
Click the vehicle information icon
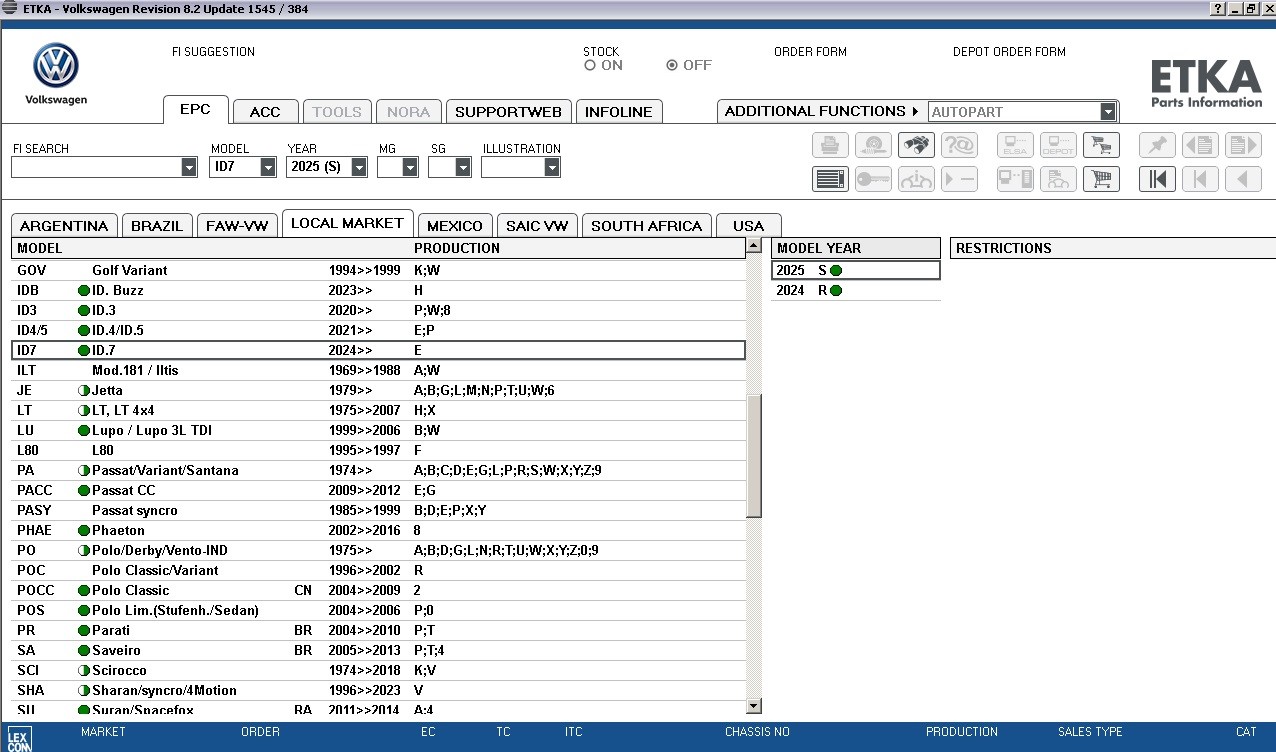pyautogui.click(x=916, y=179)
